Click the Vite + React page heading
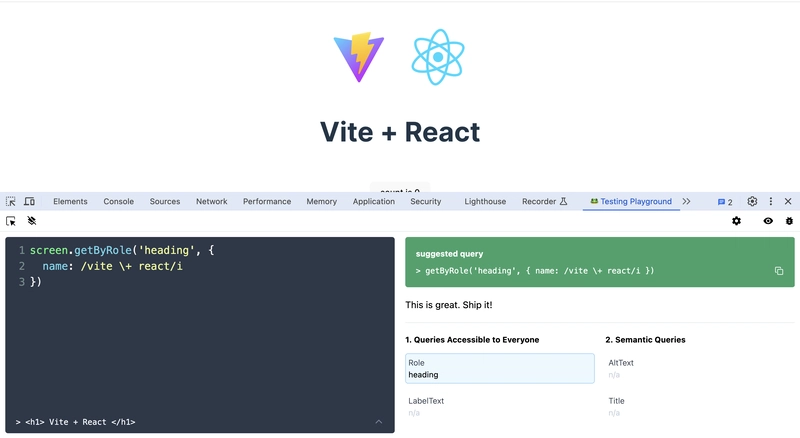The width and height of the screenshot is (800, 438). click(x=400, y=132)
